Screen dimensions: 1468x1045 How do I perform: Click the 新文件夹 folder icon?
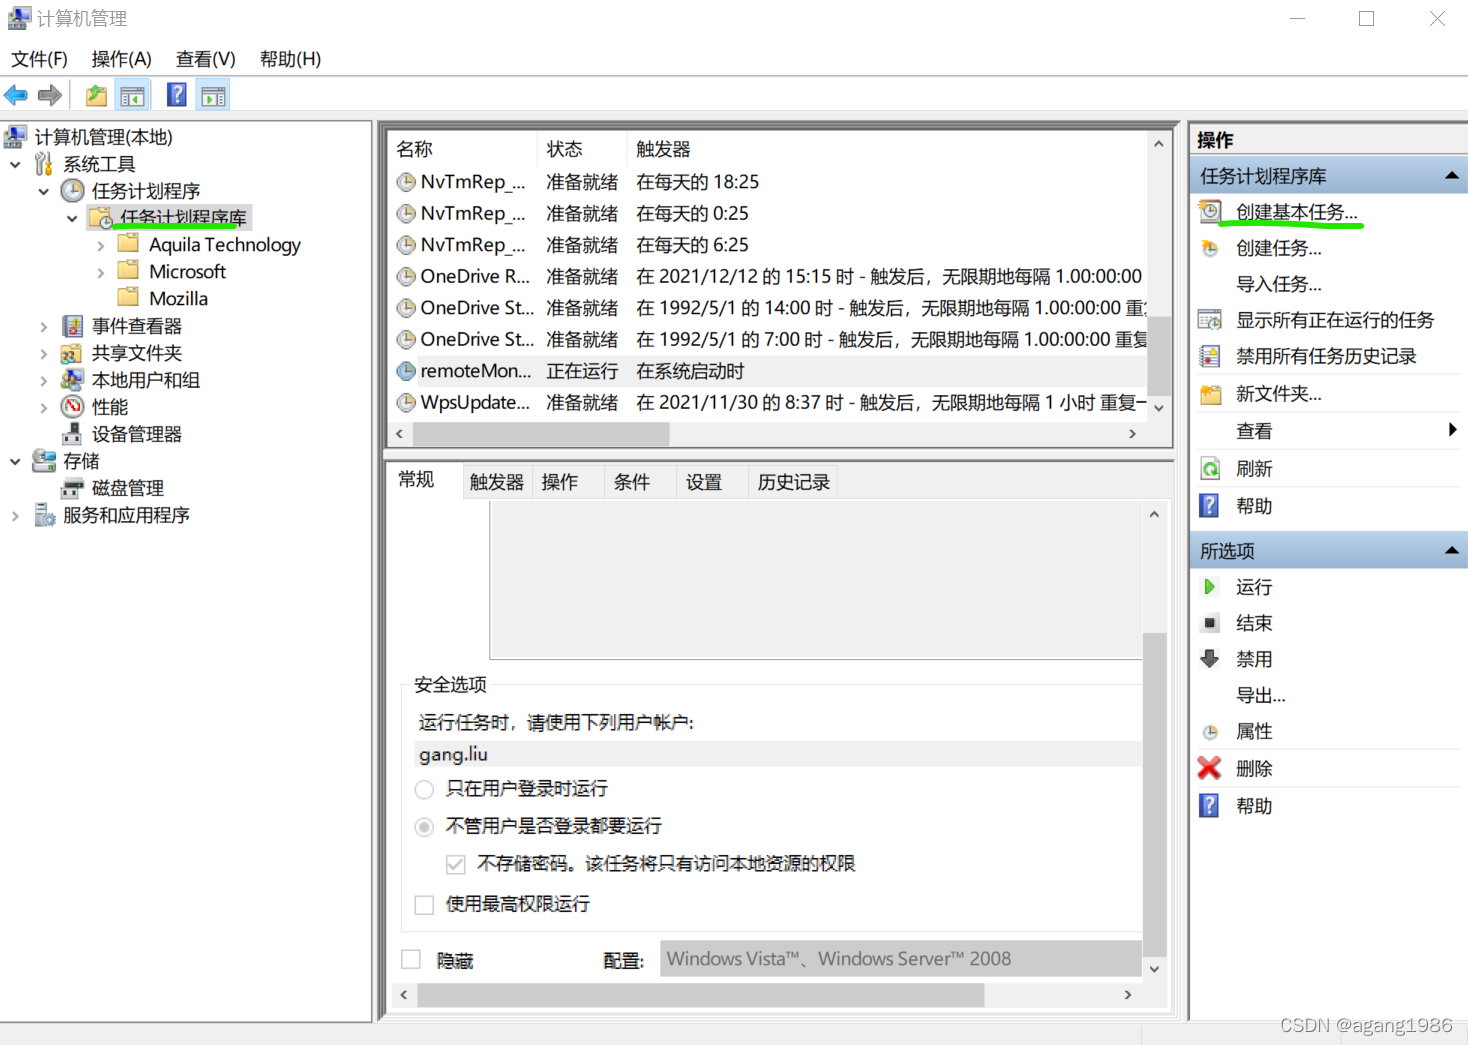pyautogui.click(x=1210, y=394)
